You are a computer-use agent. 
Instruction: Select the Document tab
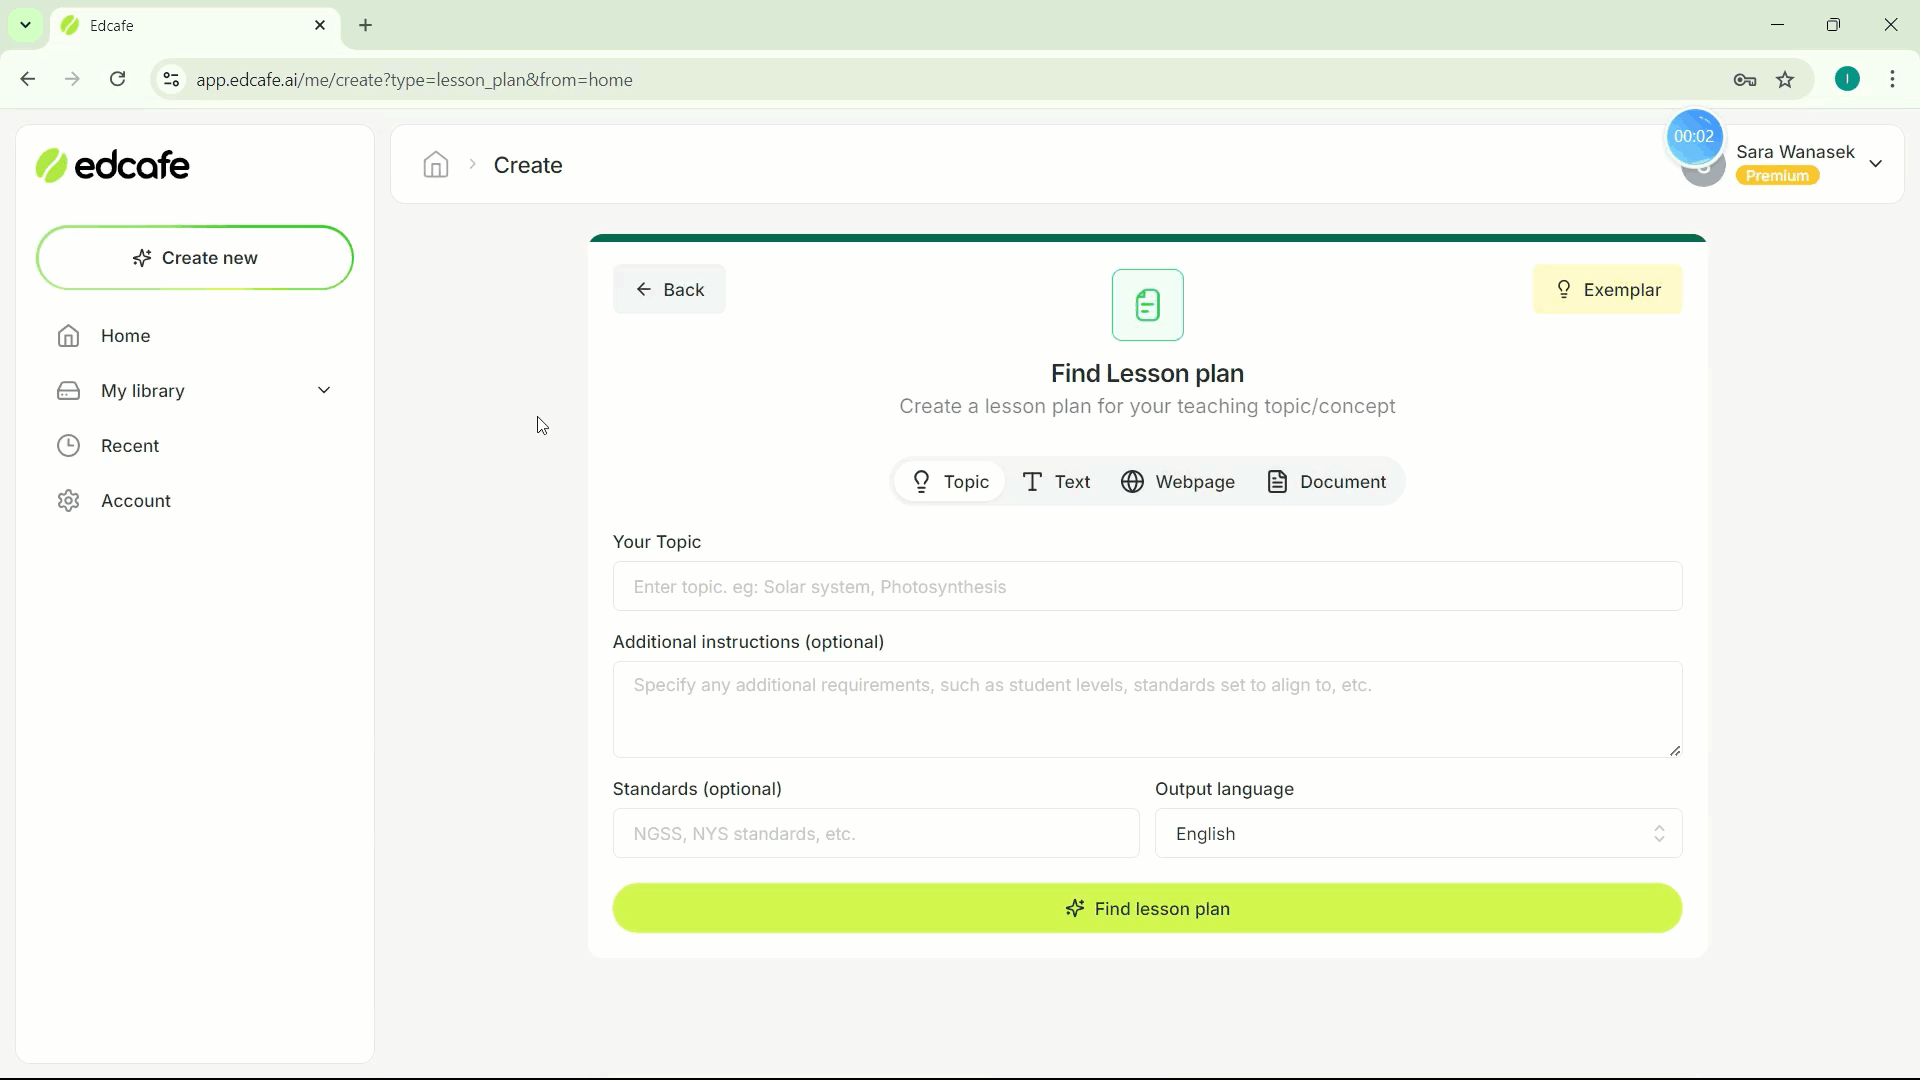point(1327,482)
